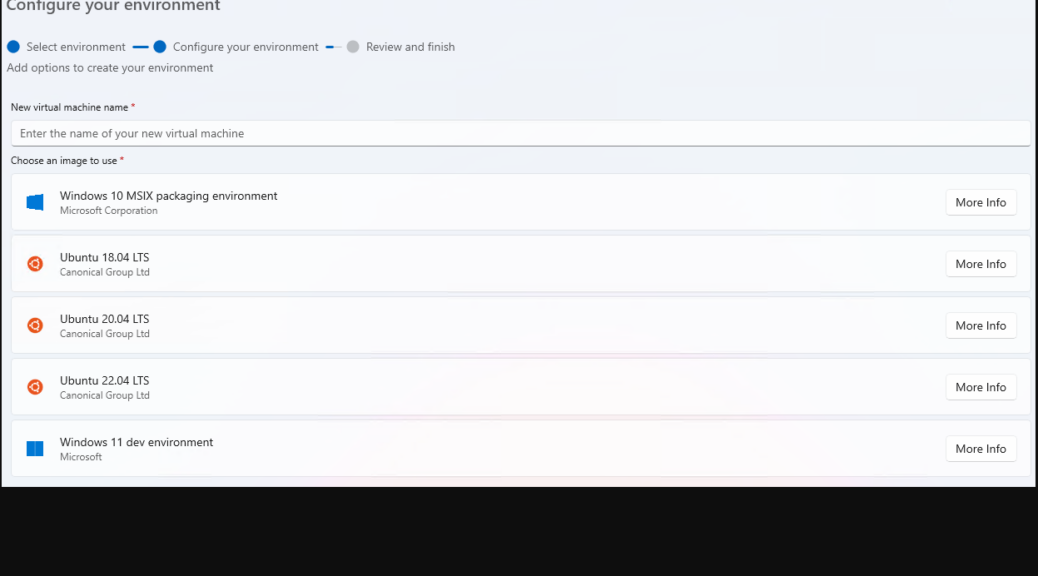Choose the Windows 10 MSIX packaging environment title
The image size is (1038, 576).
tap(168, 196)
